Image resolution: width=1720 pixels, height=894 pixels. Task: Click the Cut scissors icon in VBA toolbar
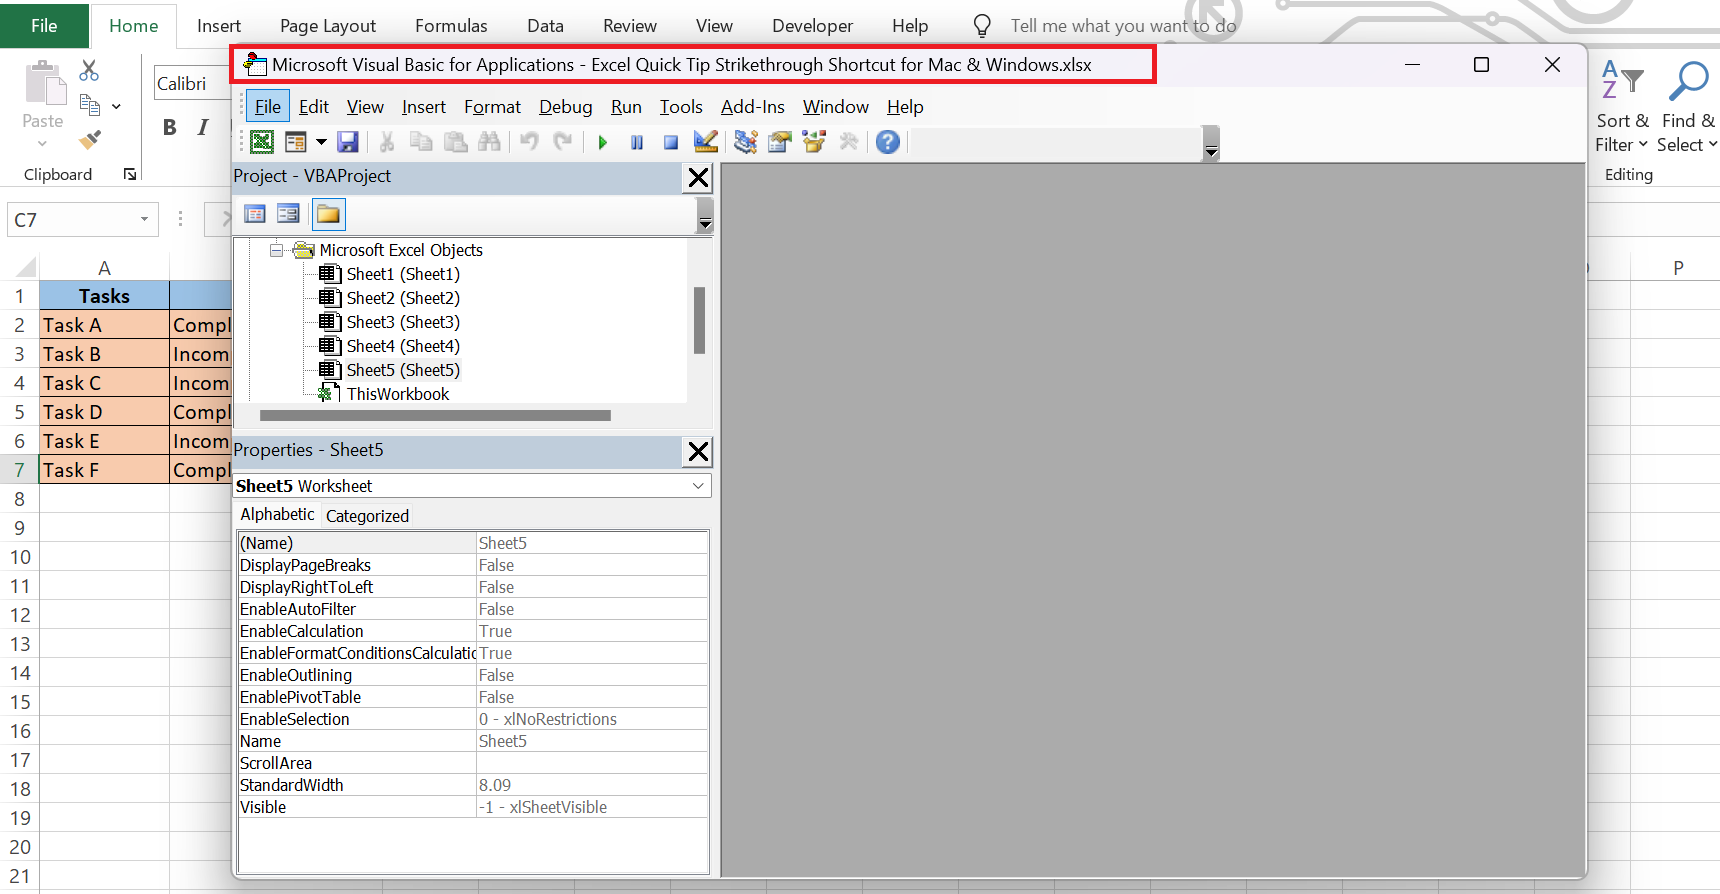[387, 142]
